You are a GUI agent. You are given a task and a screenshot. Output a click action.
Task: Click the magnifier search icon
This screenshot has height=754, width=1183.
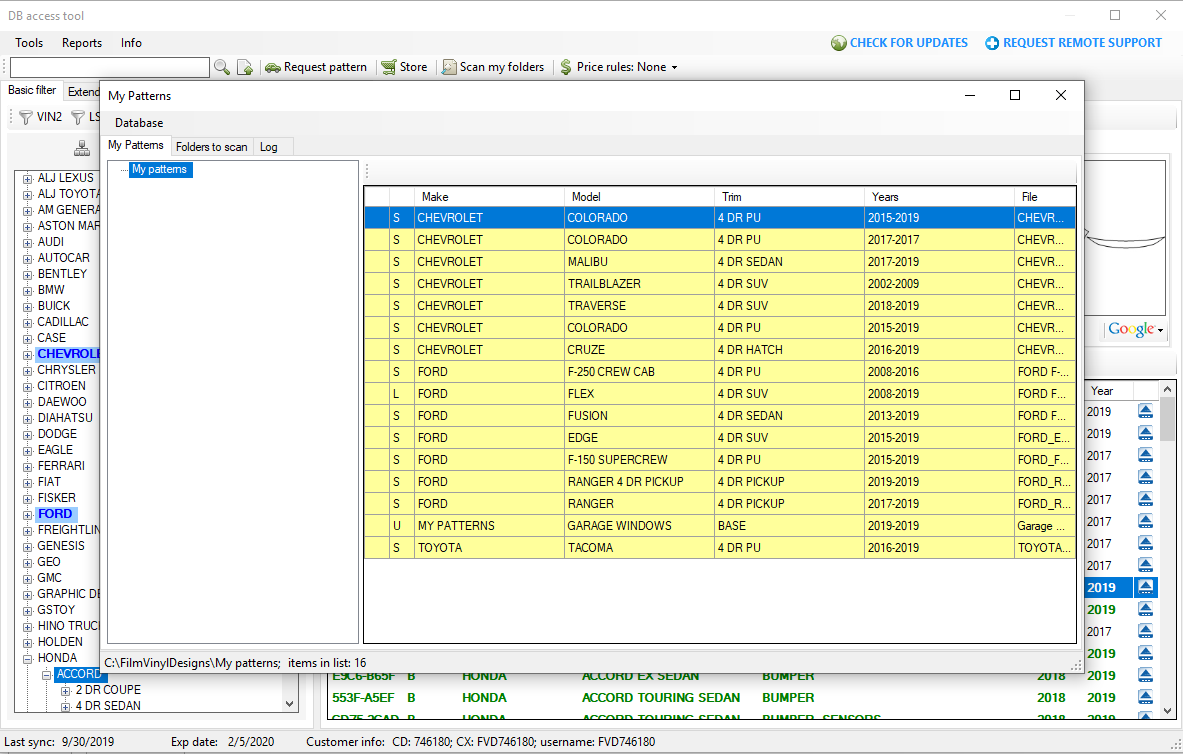222,67
